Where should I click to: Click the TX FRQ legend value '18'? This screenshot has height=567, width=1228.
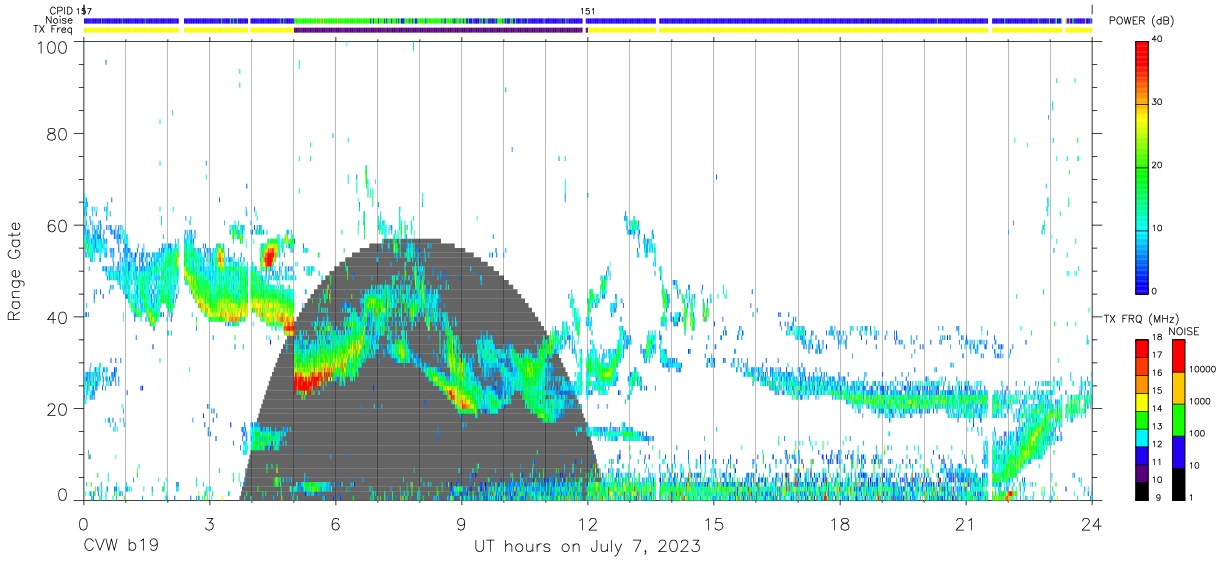point(1156,337)
